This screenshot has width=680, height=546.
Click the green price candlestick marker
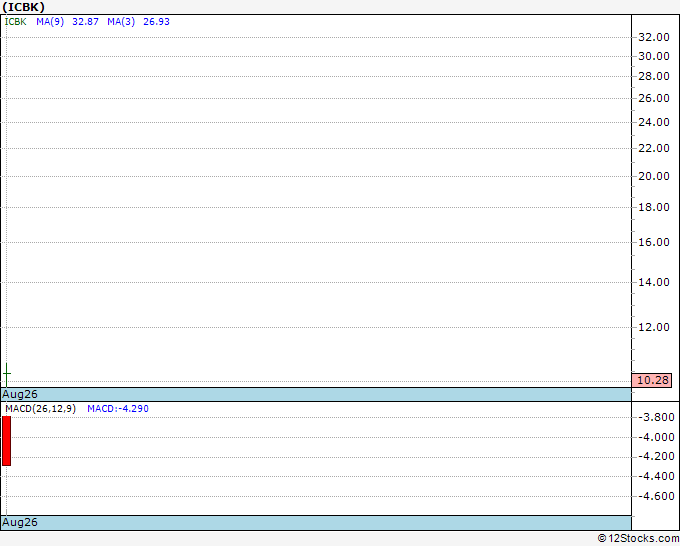7,374
